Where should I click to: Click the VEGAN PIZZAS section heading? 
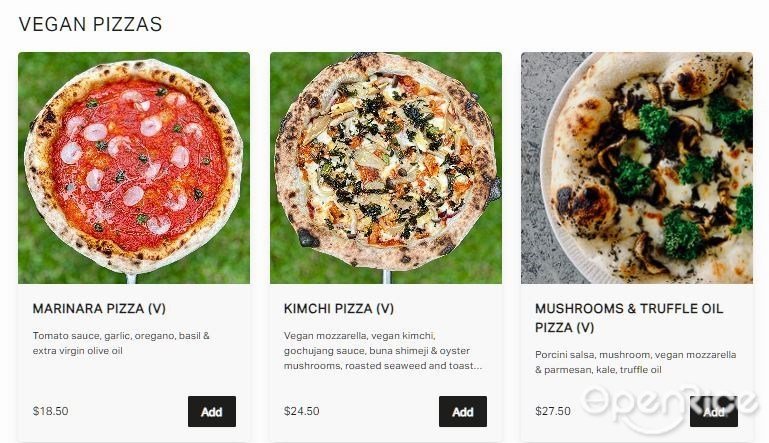[x=90, y=24]
